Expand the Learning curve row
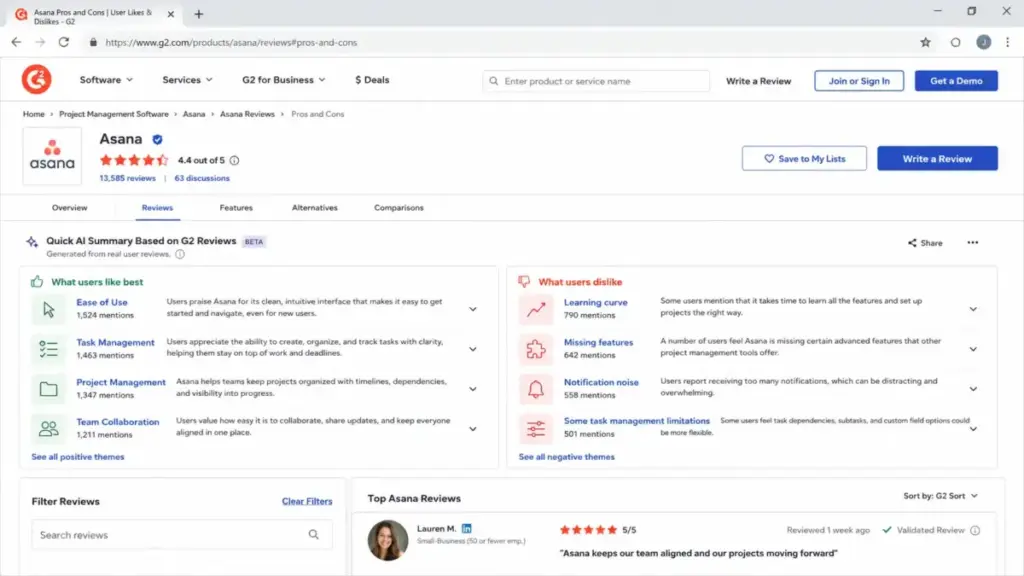The width and height of the screenshot is (1024, 576). coord(973,309)
